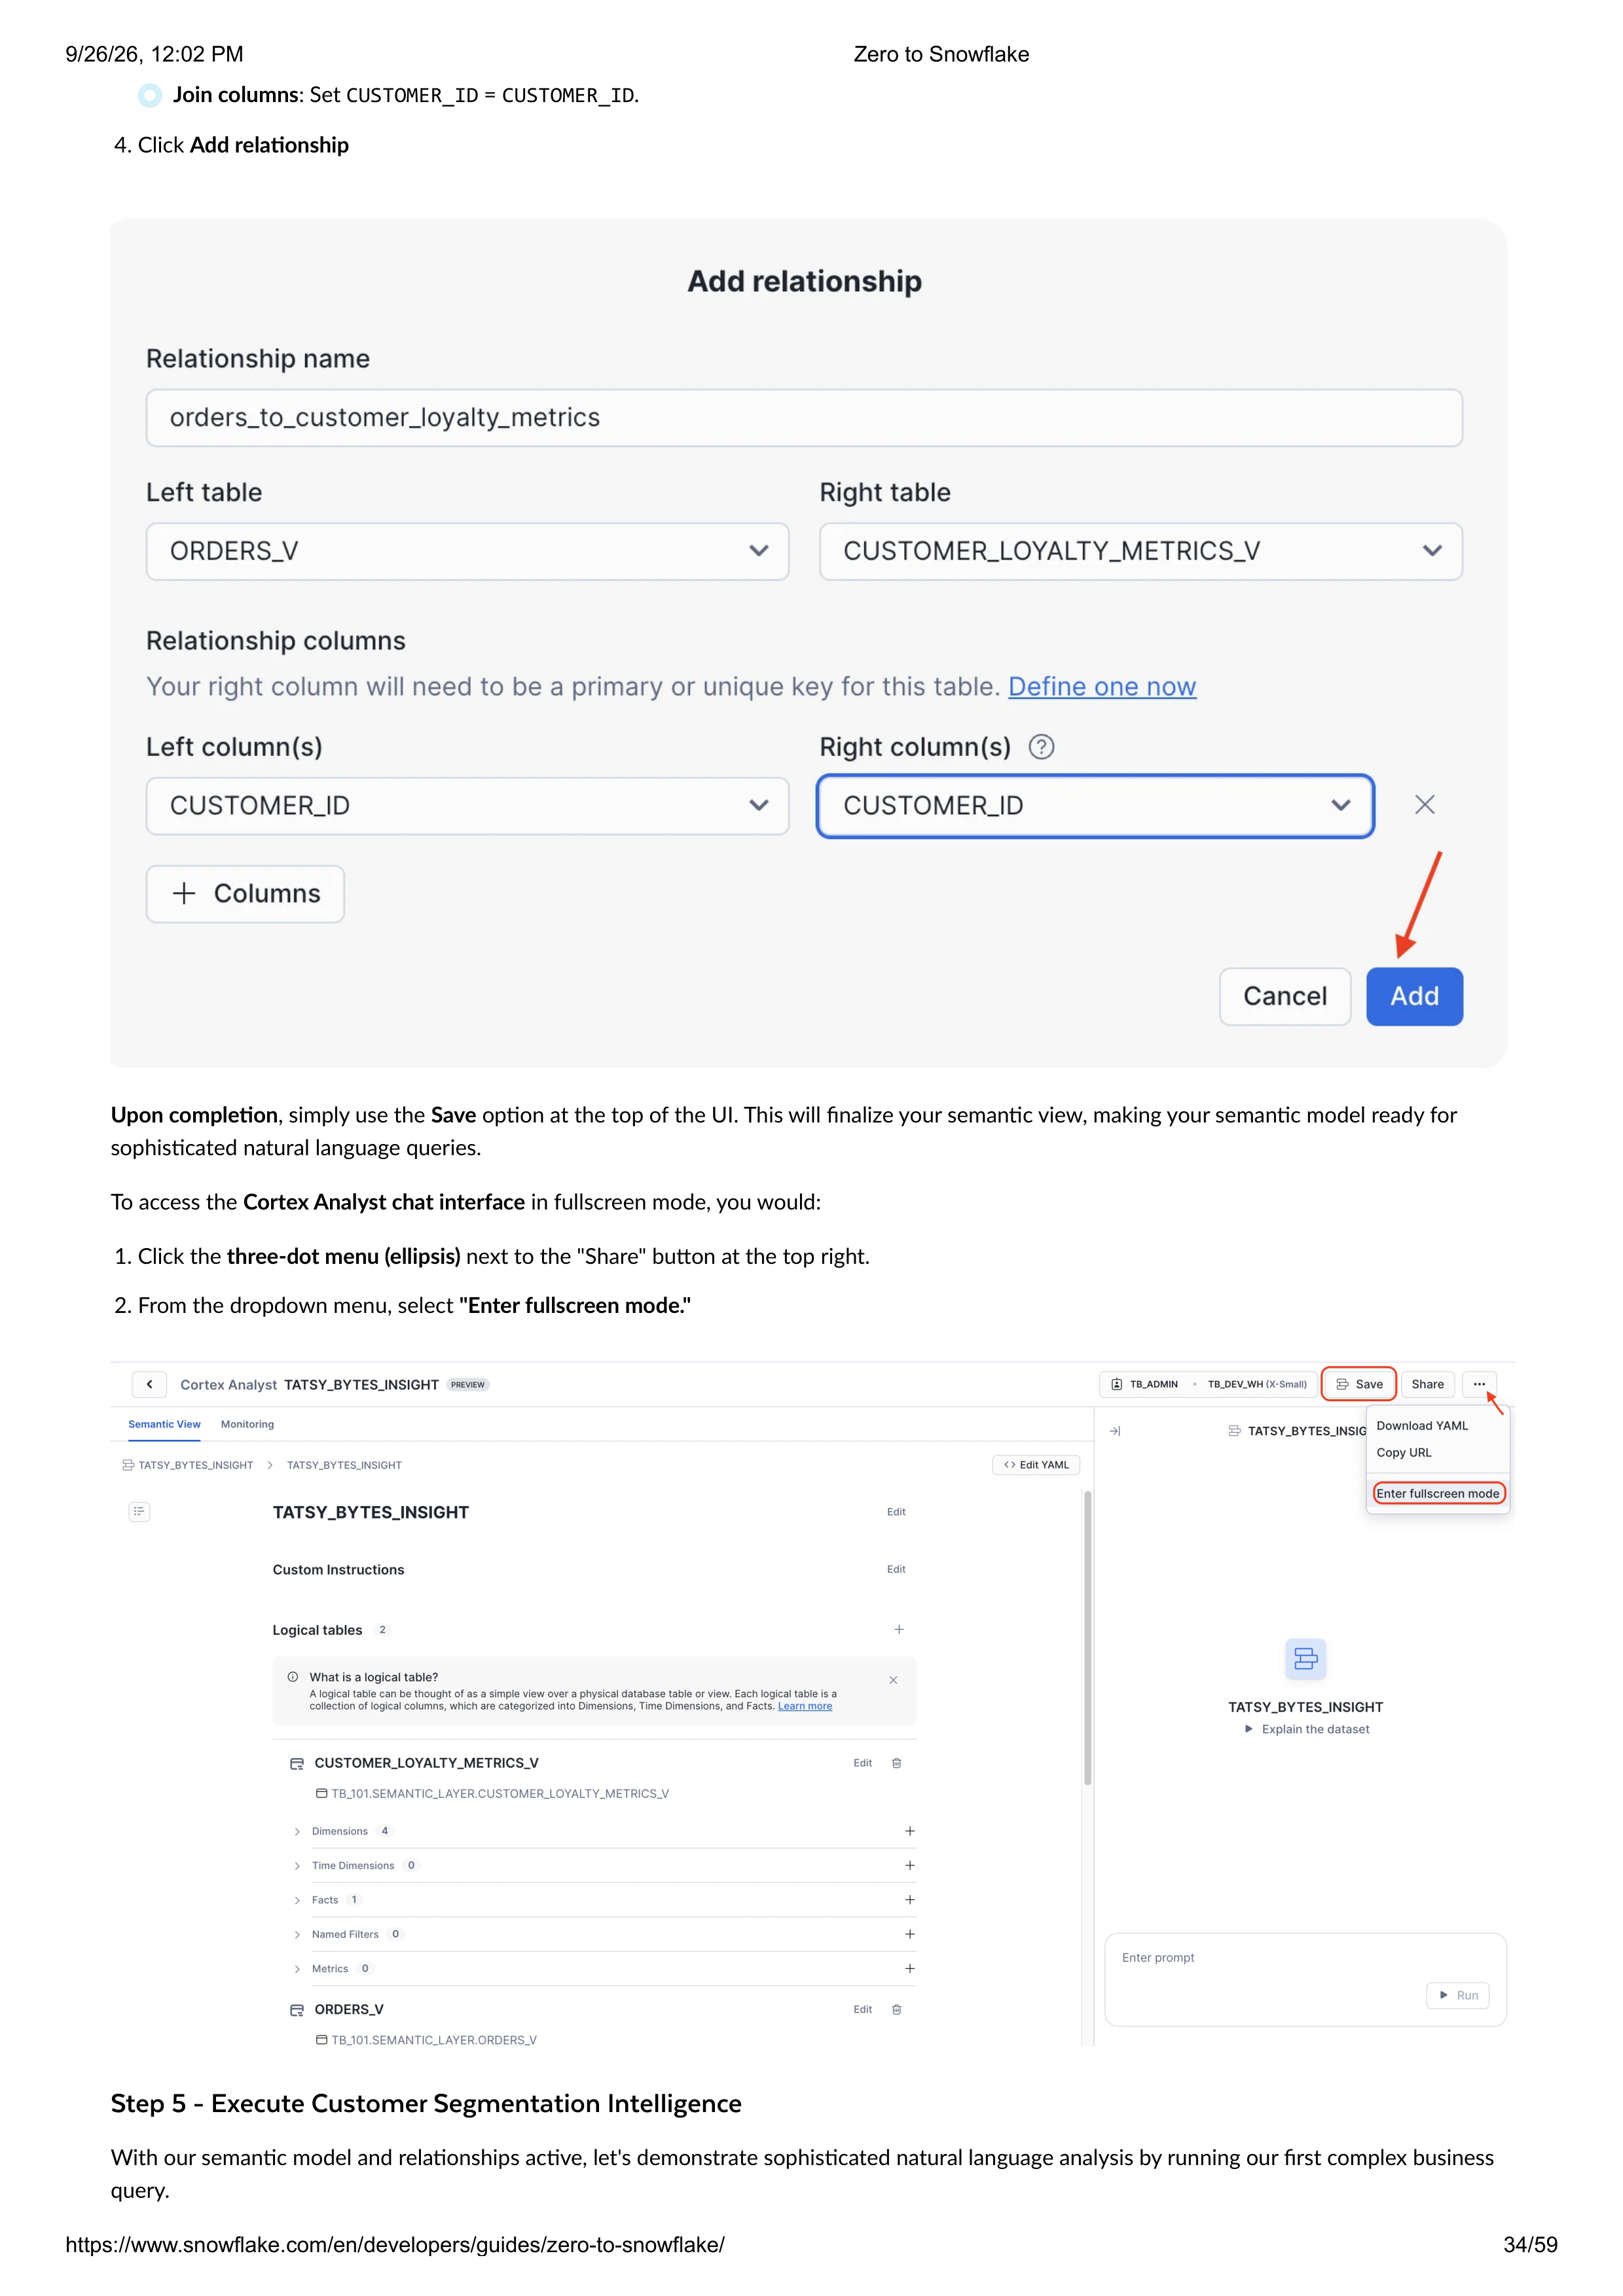Image resolution: width=1623 pixels, height=2296 pixels.
Task: Click the blue Add button
Action: coord(1414,996)
